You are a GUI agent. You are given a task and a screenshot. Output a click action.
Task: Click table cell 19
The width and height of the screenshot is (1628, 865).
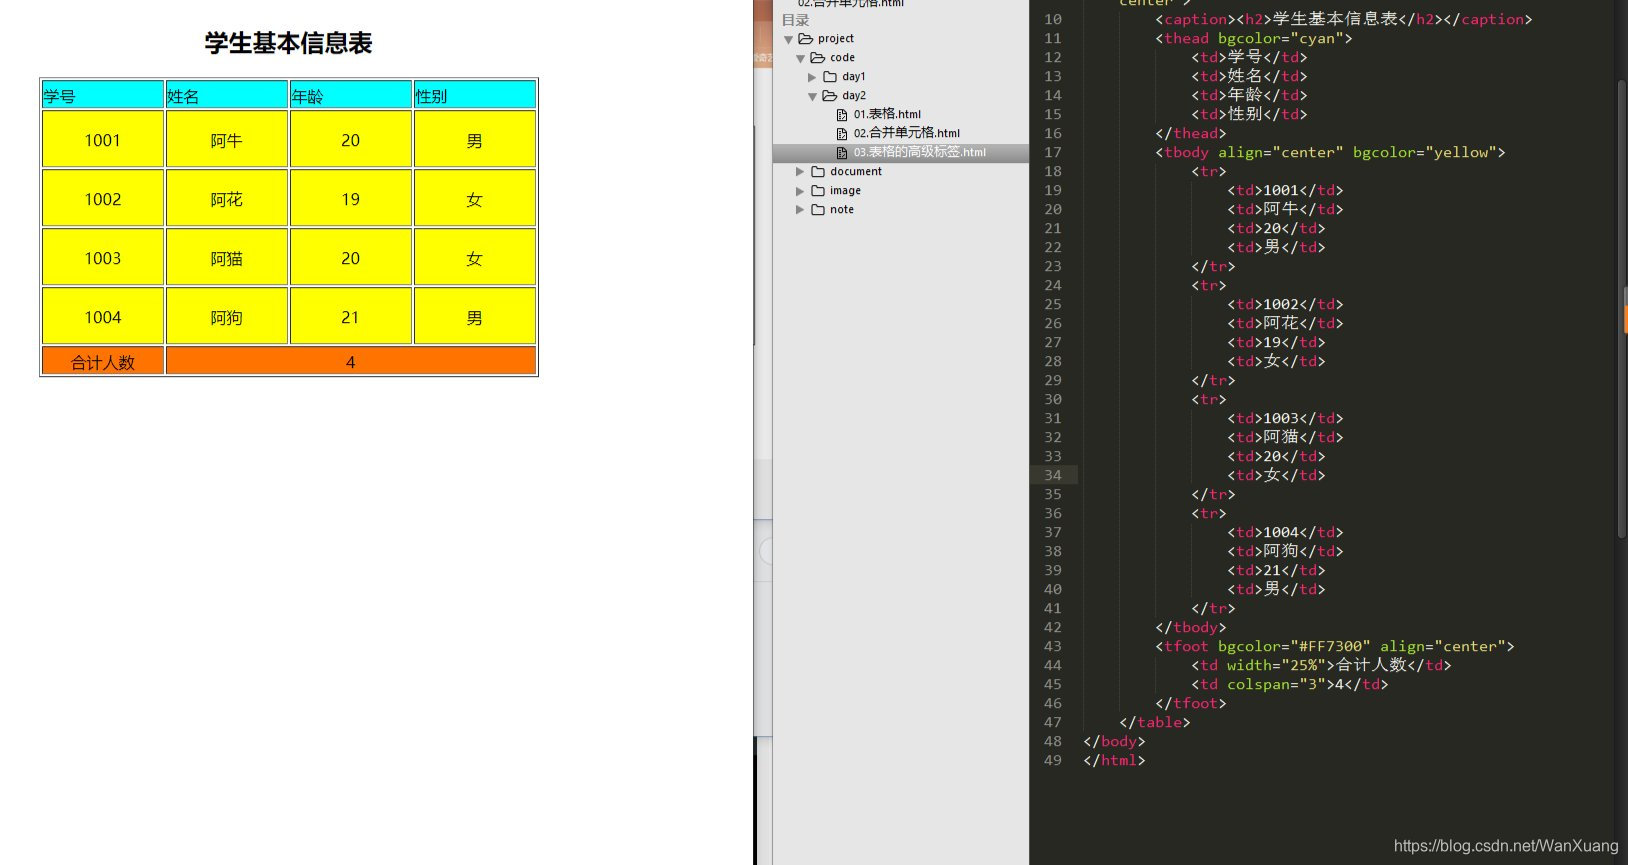click(351, 198)
